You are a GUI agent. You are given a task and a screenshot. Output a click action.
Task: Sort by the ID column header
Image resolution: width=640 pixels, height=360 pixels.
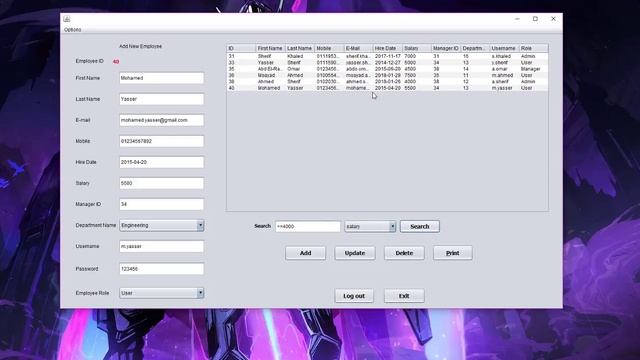click(x=241, y=48)
